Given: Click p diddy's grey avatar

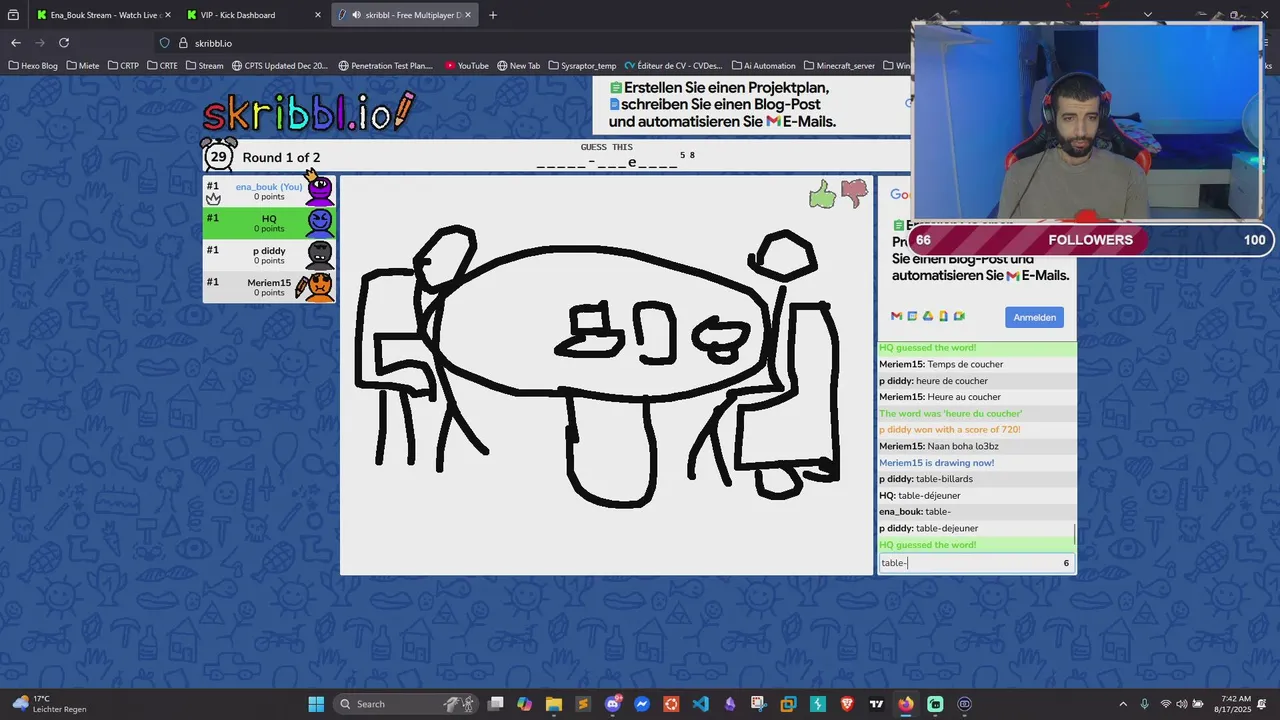Looking at the screenshot, I should (x=320, y=254).
